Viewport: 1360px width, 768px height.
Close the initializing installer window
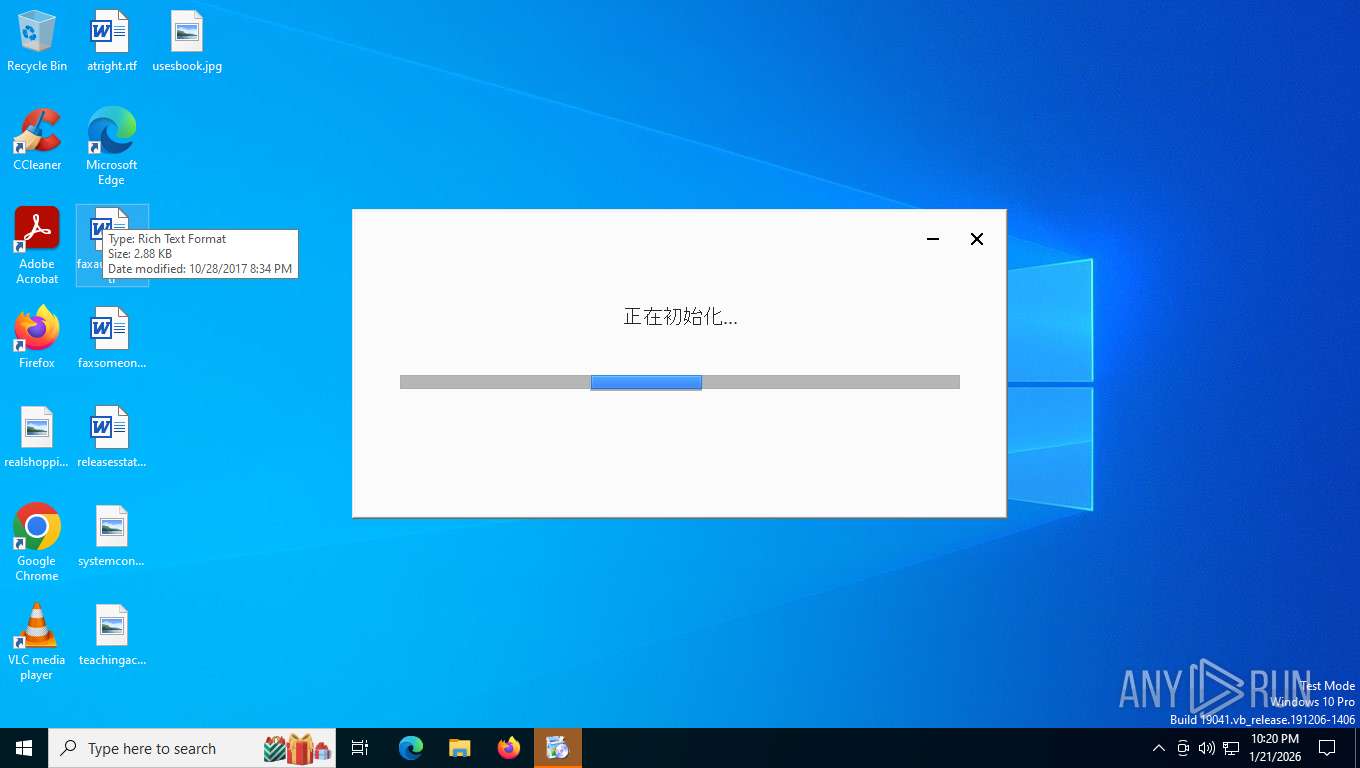point(977,239)
